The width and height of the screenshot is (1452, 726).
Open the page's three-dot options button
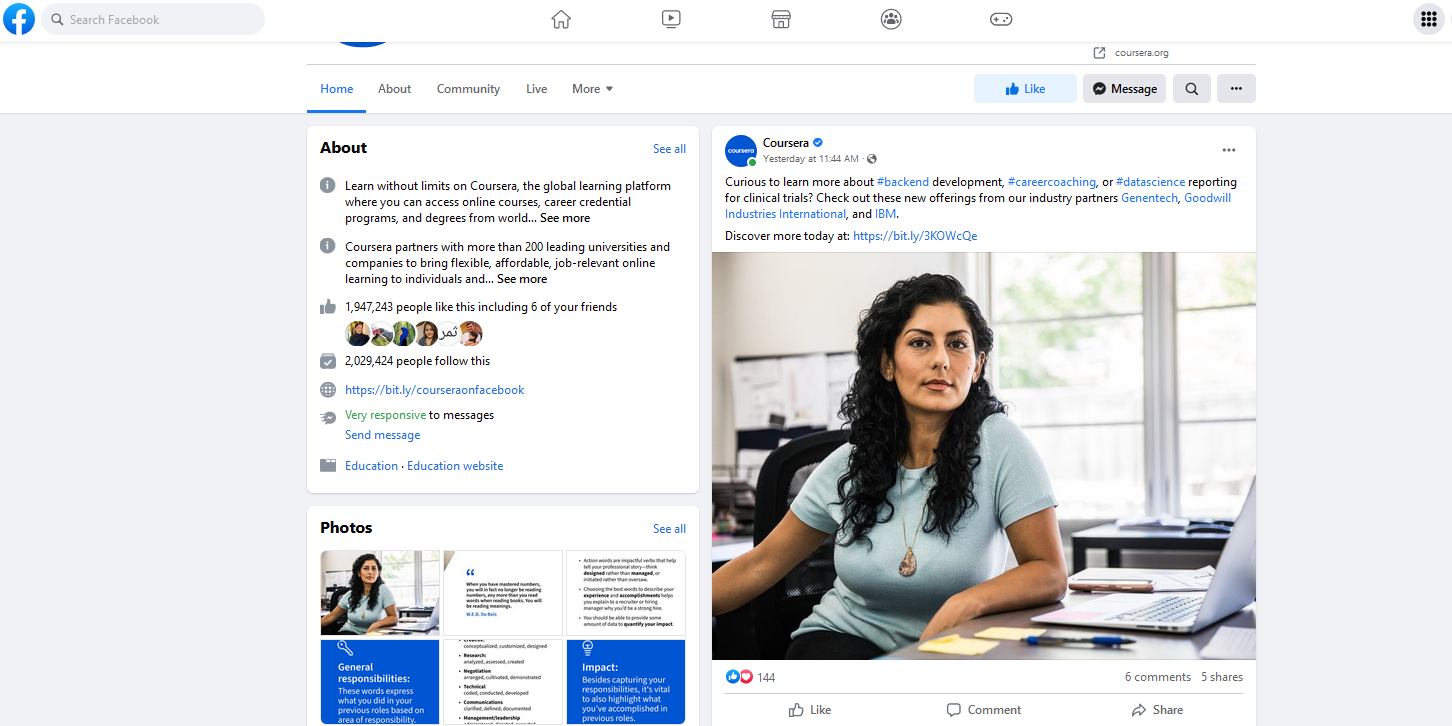(x=1236, y=89)
